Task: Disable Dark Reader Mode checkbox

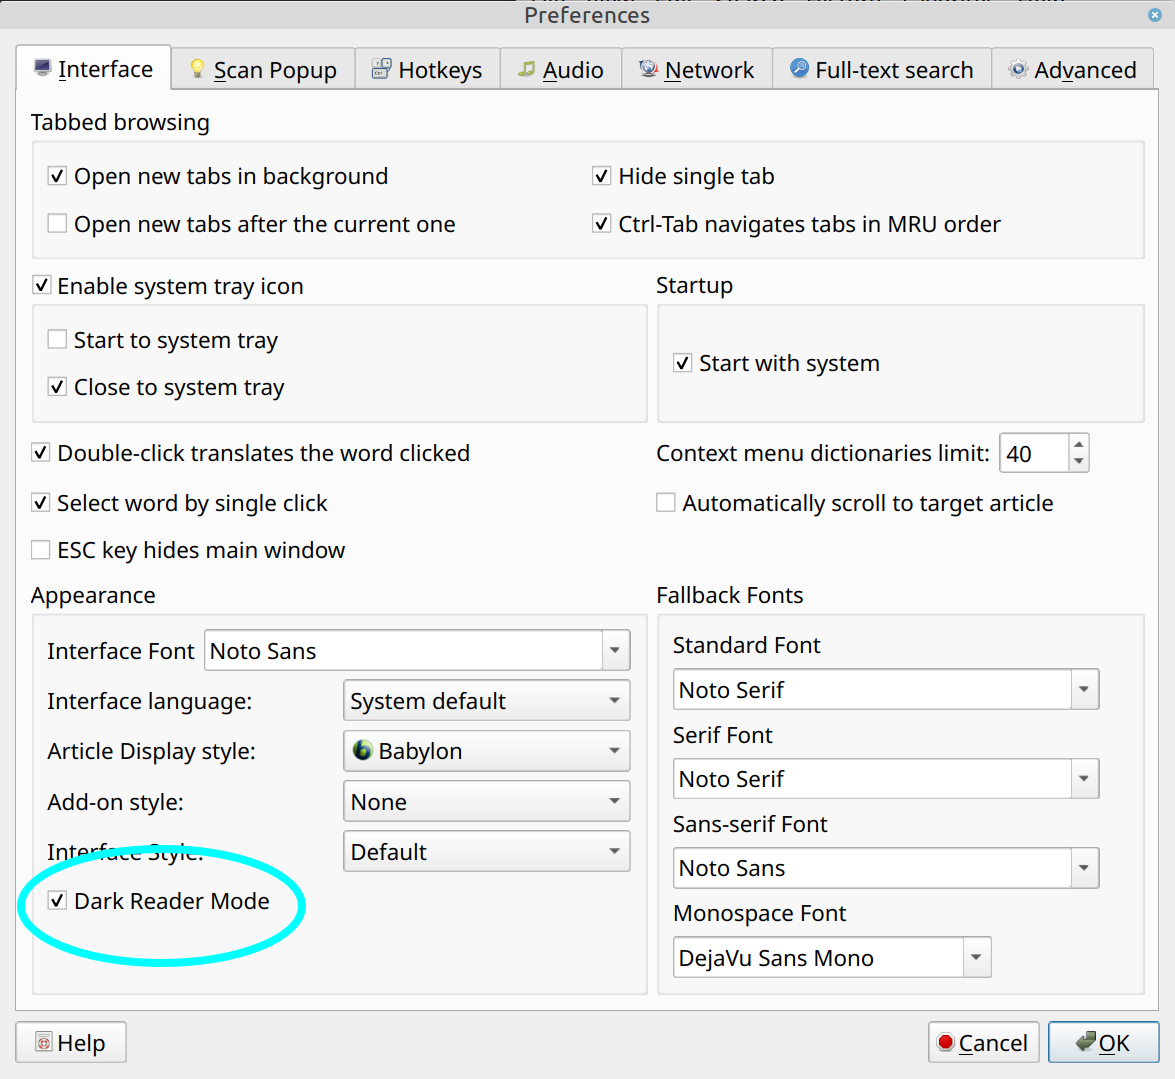Action: click(58, 901)
